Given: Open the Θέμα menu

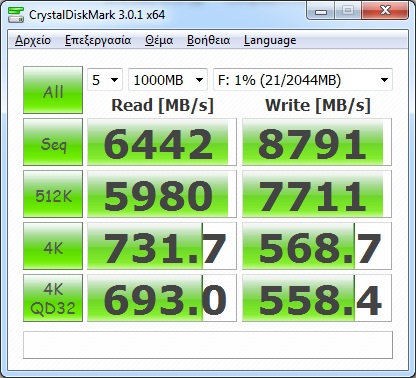Looking at the screenshot, I should tap(159, 40).
